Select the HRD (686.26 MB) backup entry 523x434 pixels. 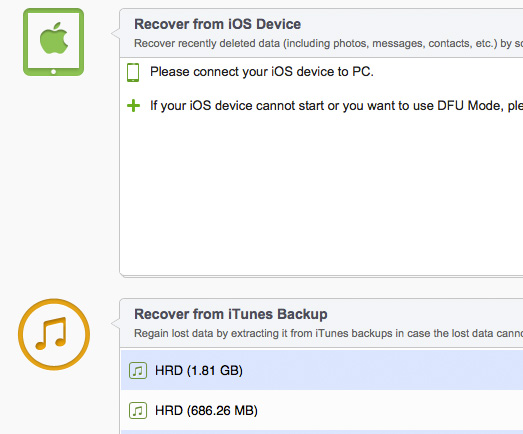click(322, 410)
